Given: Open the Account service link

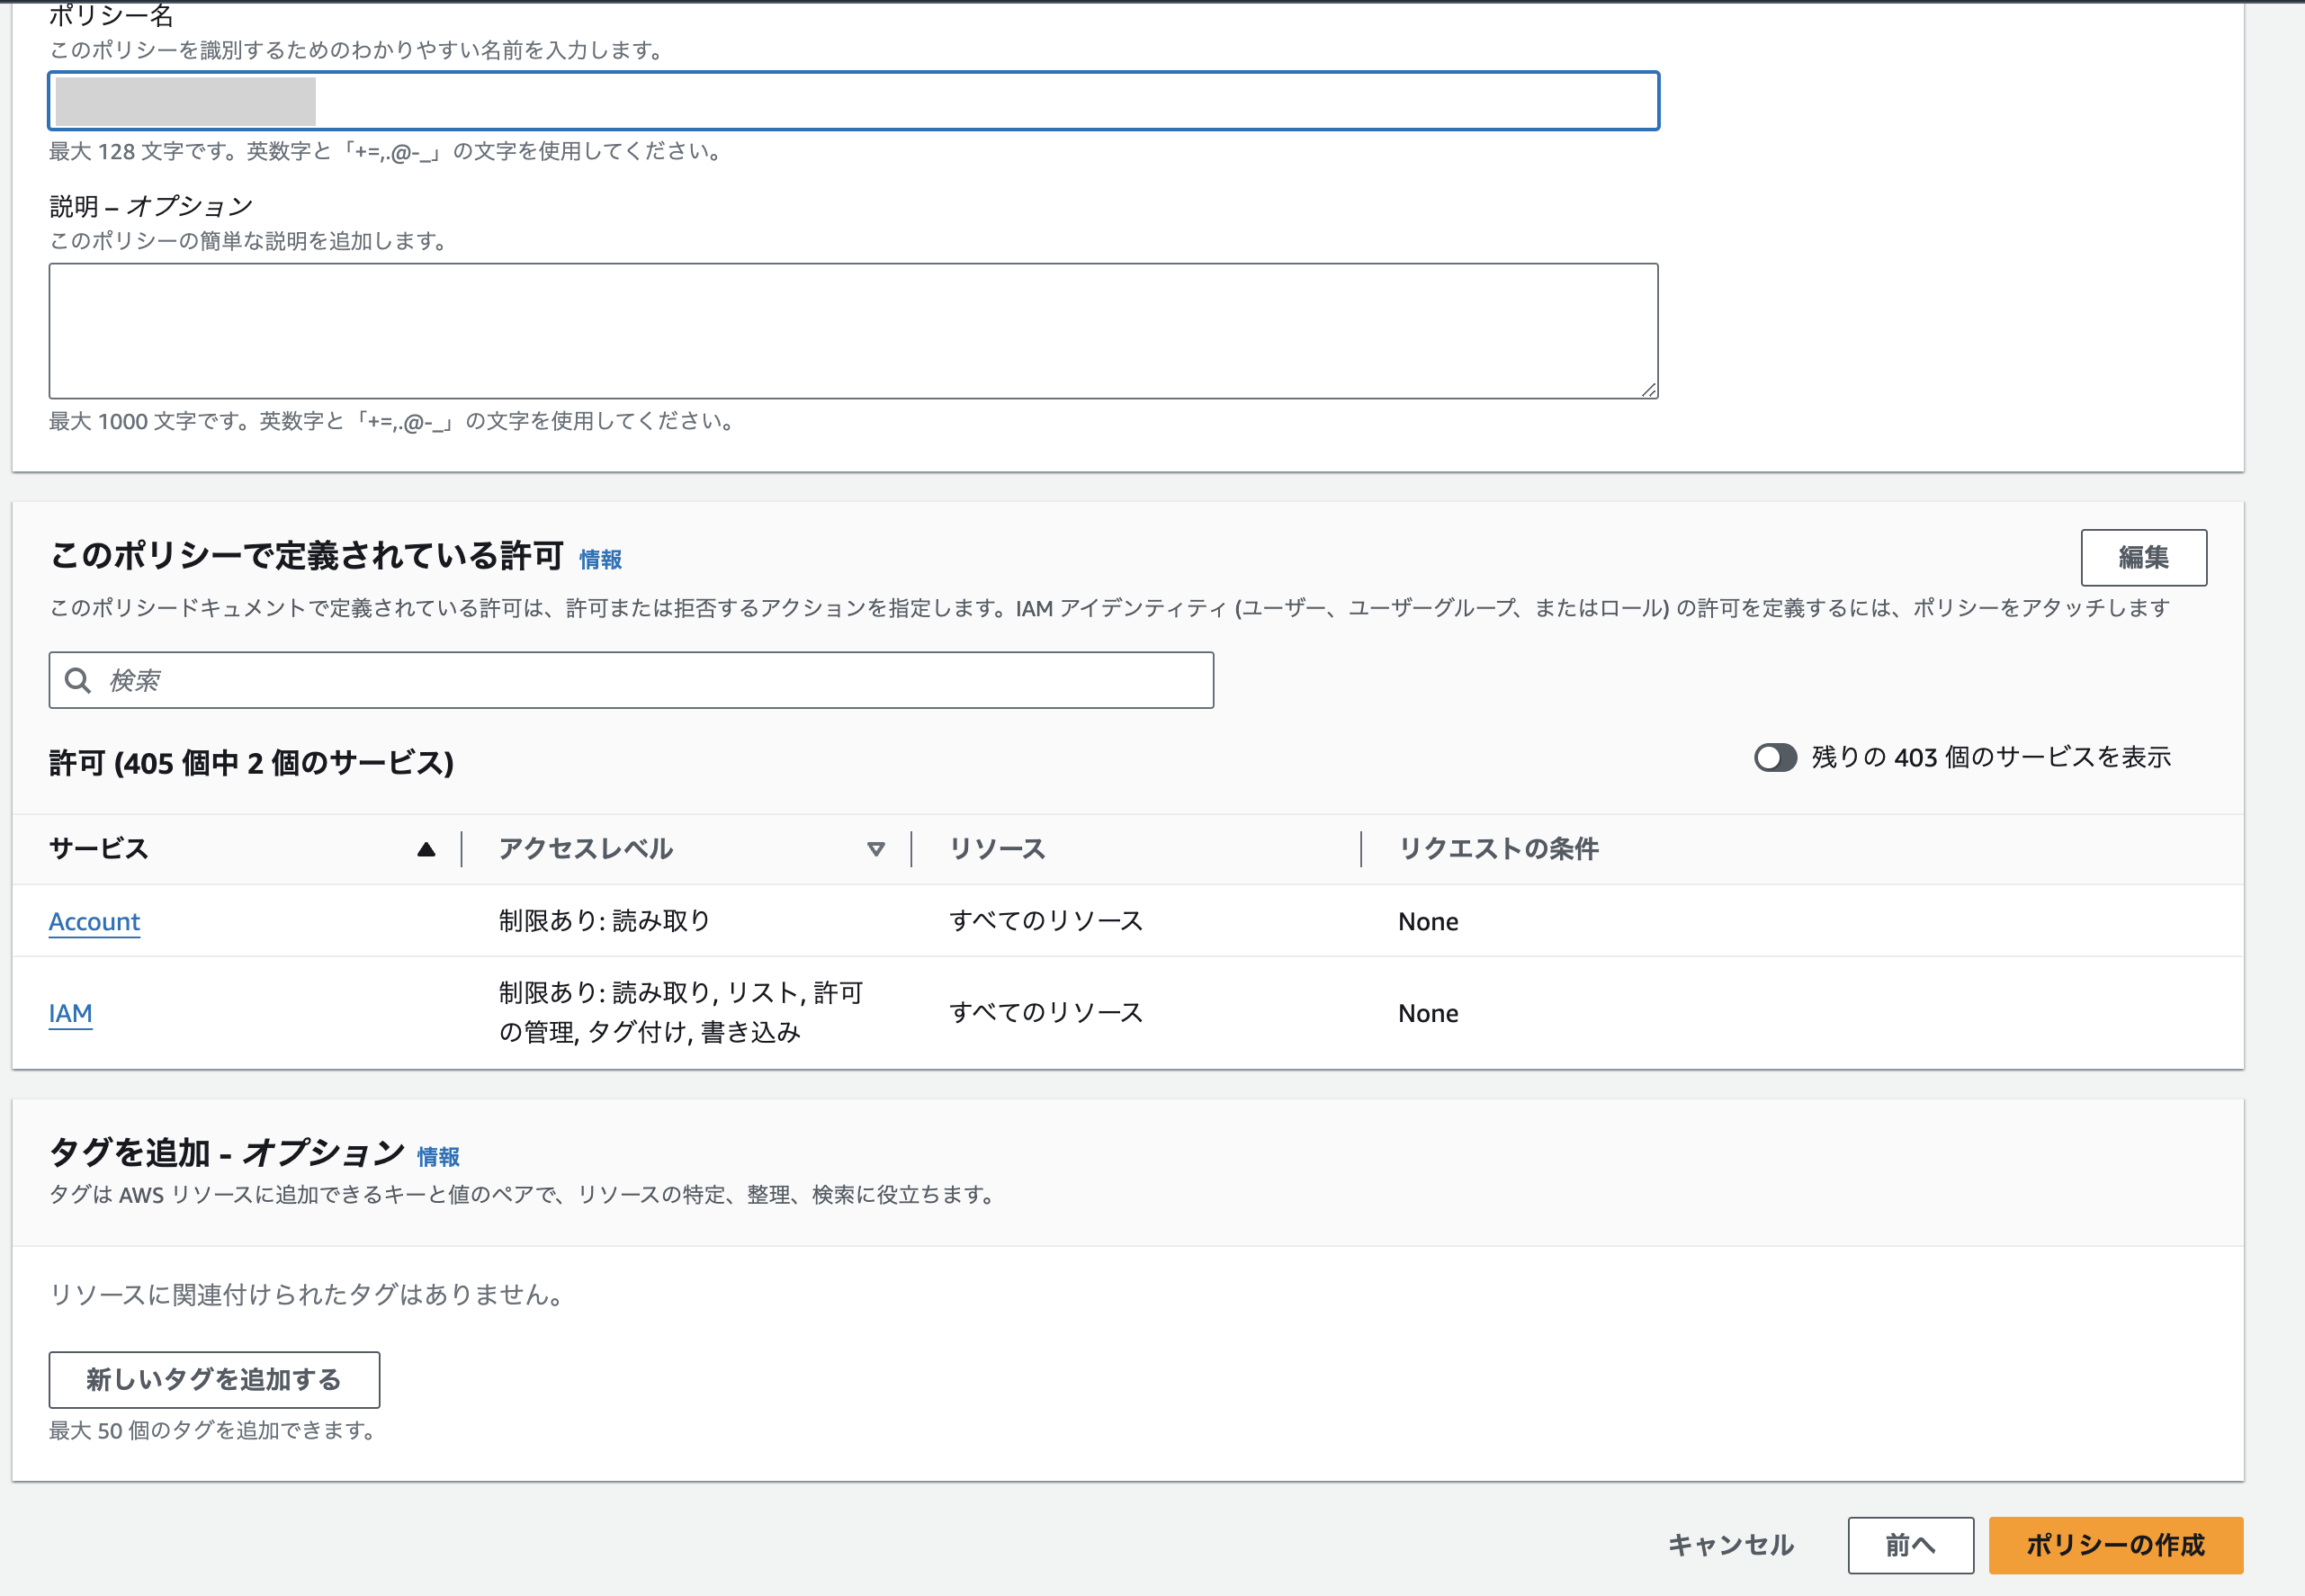Looking at the screenshot, I should point(94,922).
